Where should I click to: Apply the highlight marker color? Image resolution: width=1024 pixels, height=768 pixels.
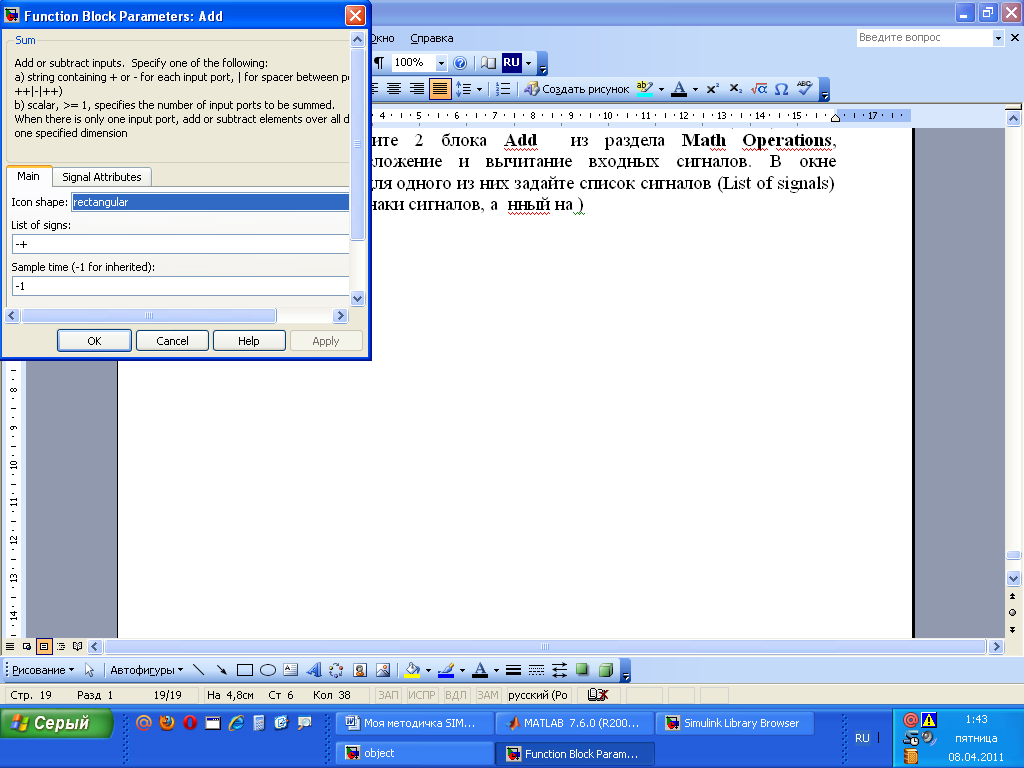(645, 89)
